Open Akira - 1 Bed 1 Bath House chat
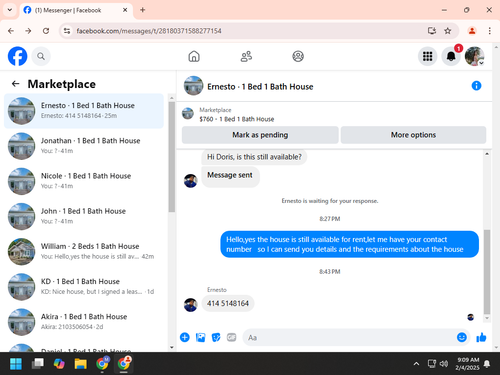500x375 pixels. click(x=84, y=322)
